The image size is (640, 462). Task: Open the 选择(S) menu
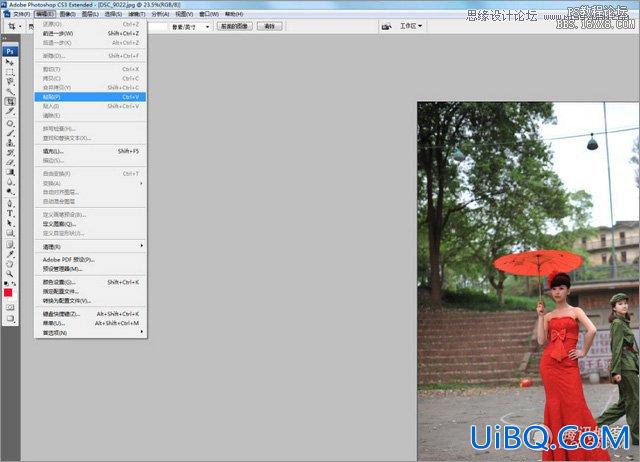(113, 14)
